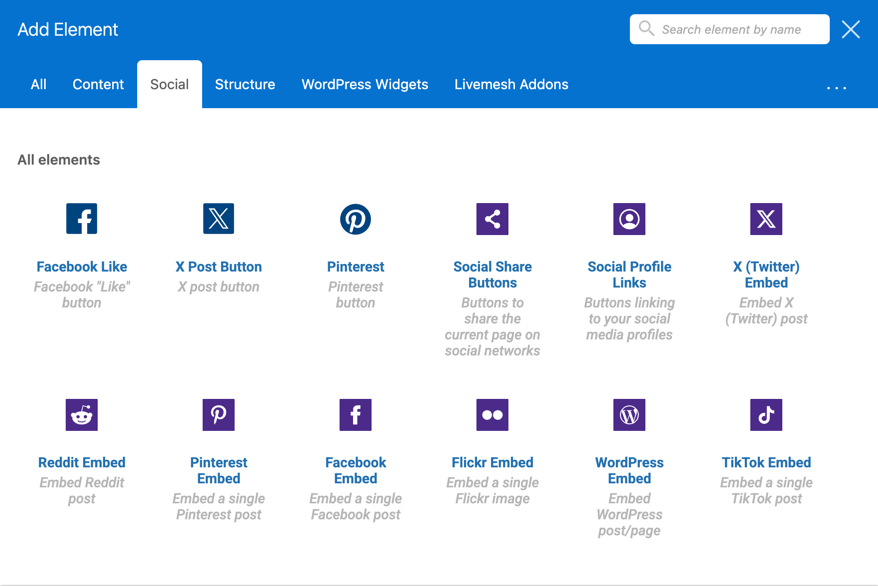Click the Pinterest Embed label

click(x=218, y=470)
